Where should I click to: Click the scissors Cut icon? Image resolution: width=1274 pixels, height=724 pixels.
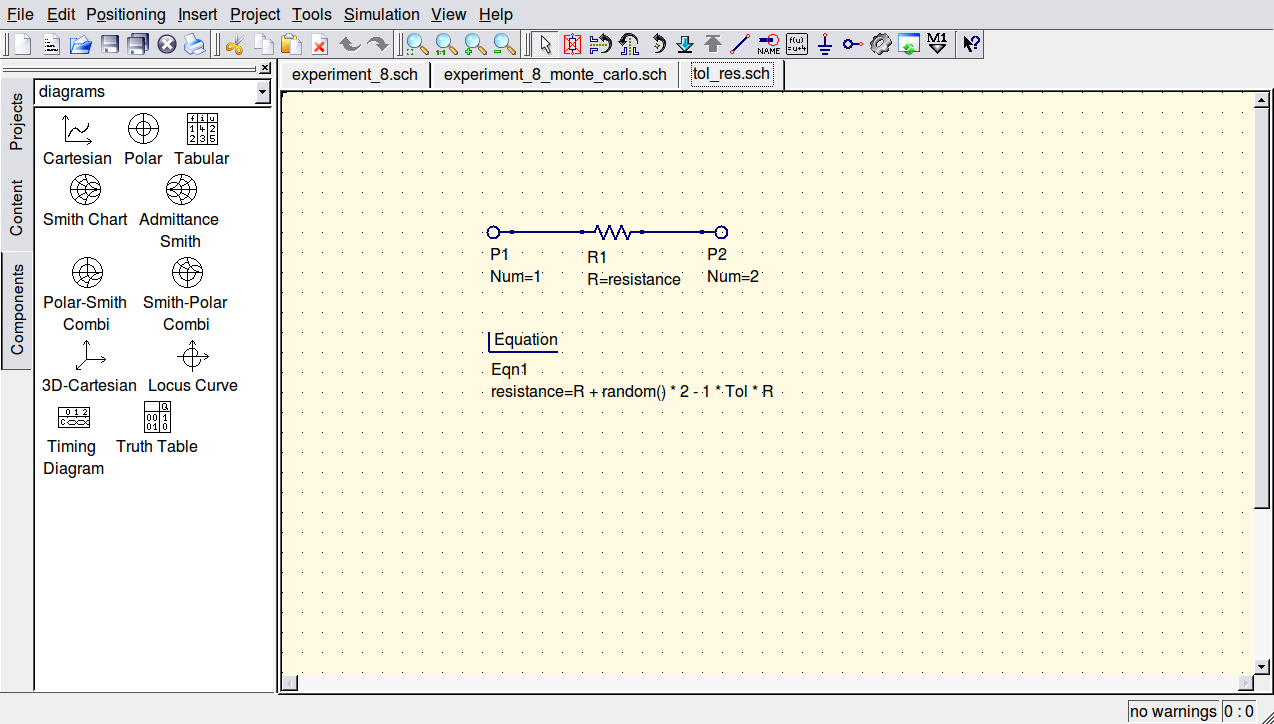pyautogui.click(x=235, y=44)
